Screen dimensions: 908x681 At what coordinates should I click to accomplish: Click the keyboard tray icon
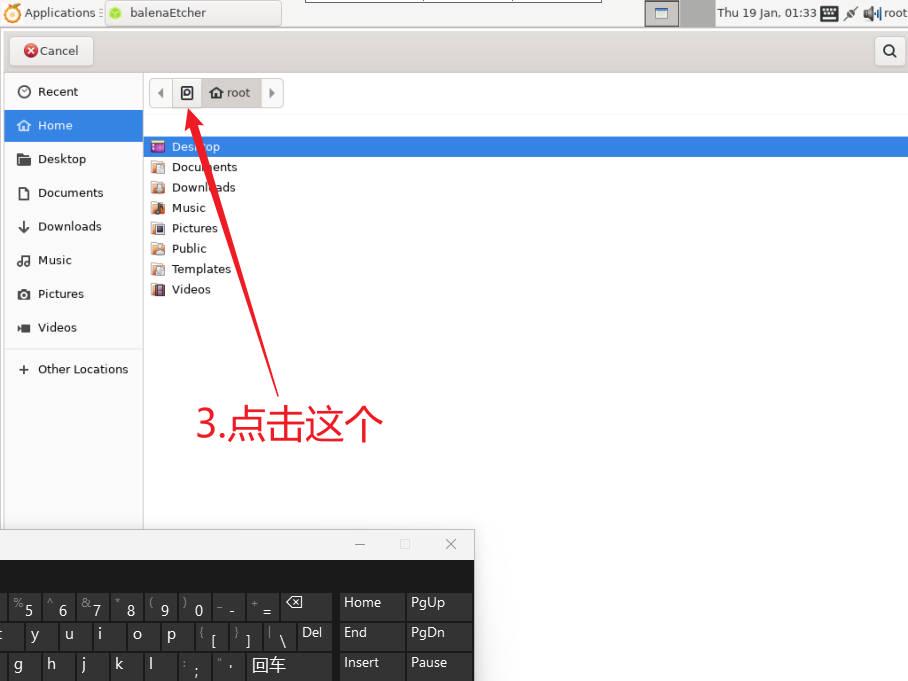[x=829, y=13]
